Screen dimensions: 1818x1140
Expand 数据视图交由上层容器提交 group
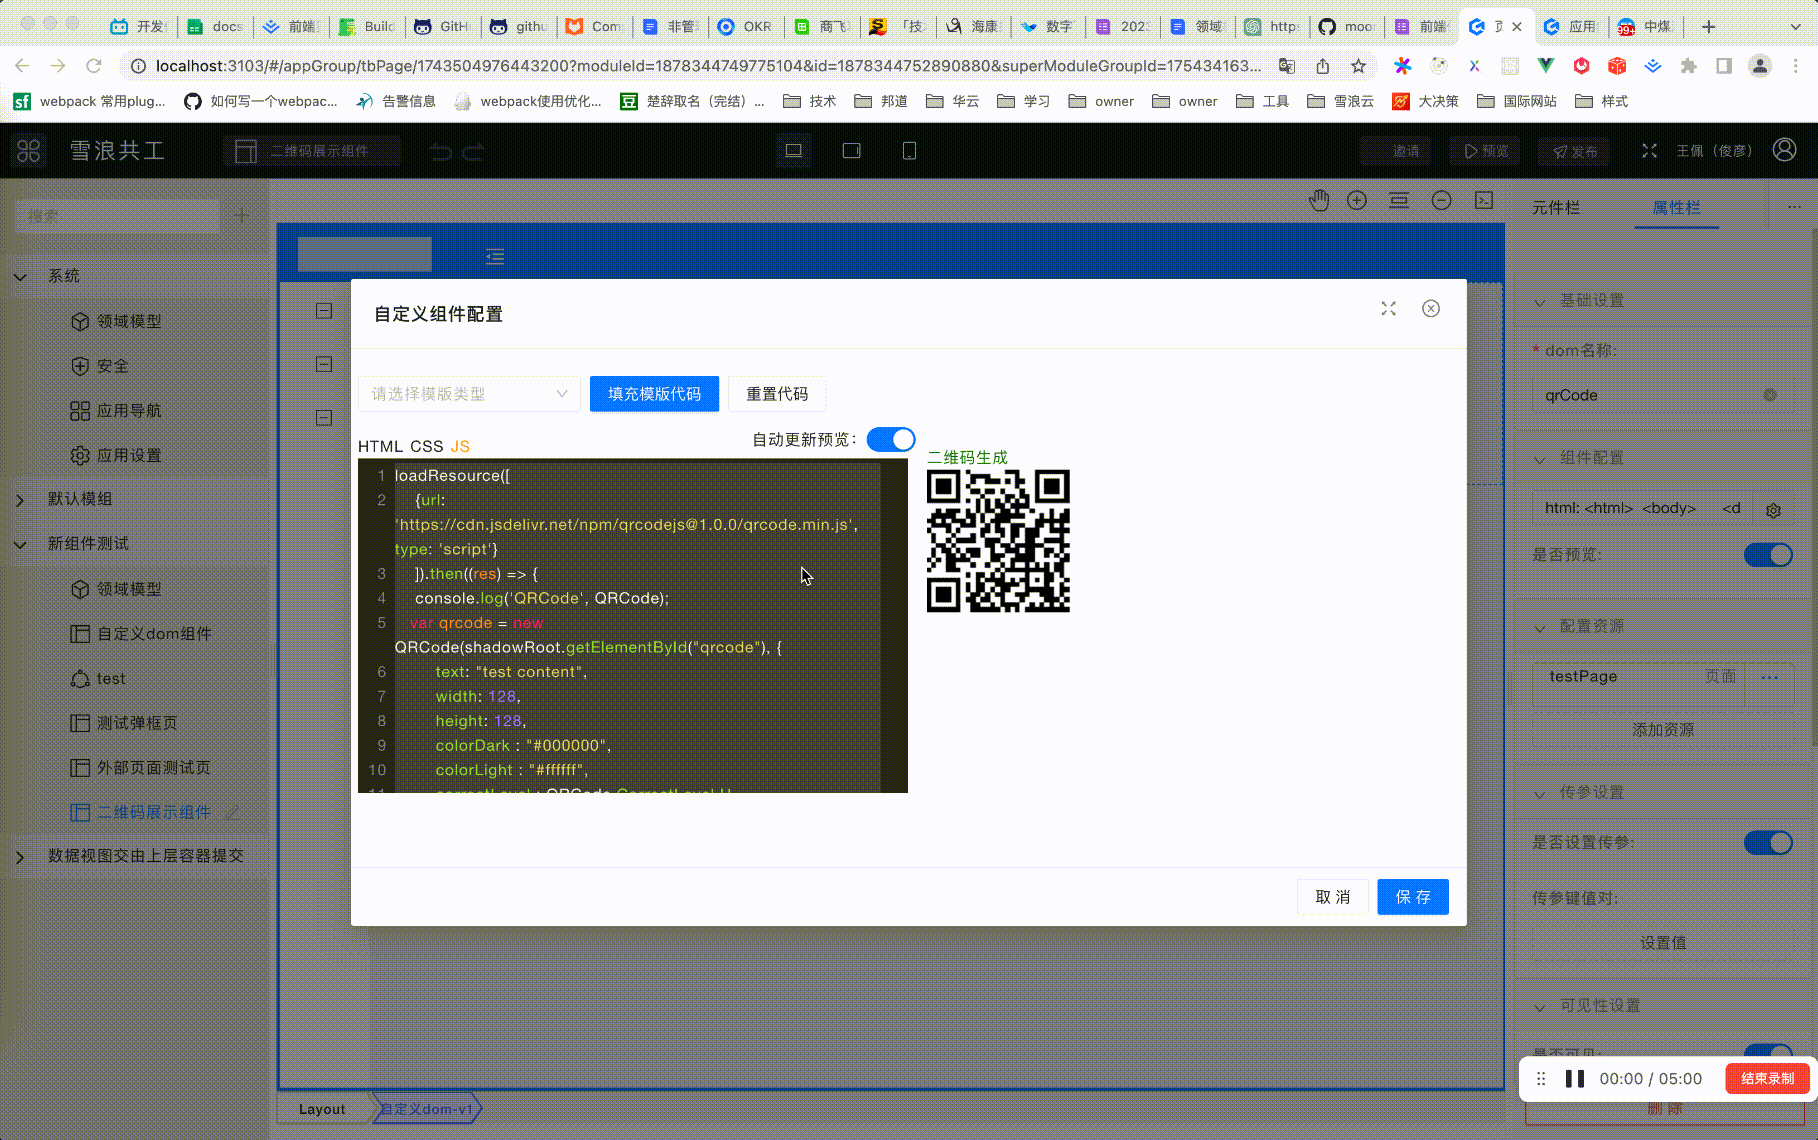pyautogui.click(x=20, y=856)
